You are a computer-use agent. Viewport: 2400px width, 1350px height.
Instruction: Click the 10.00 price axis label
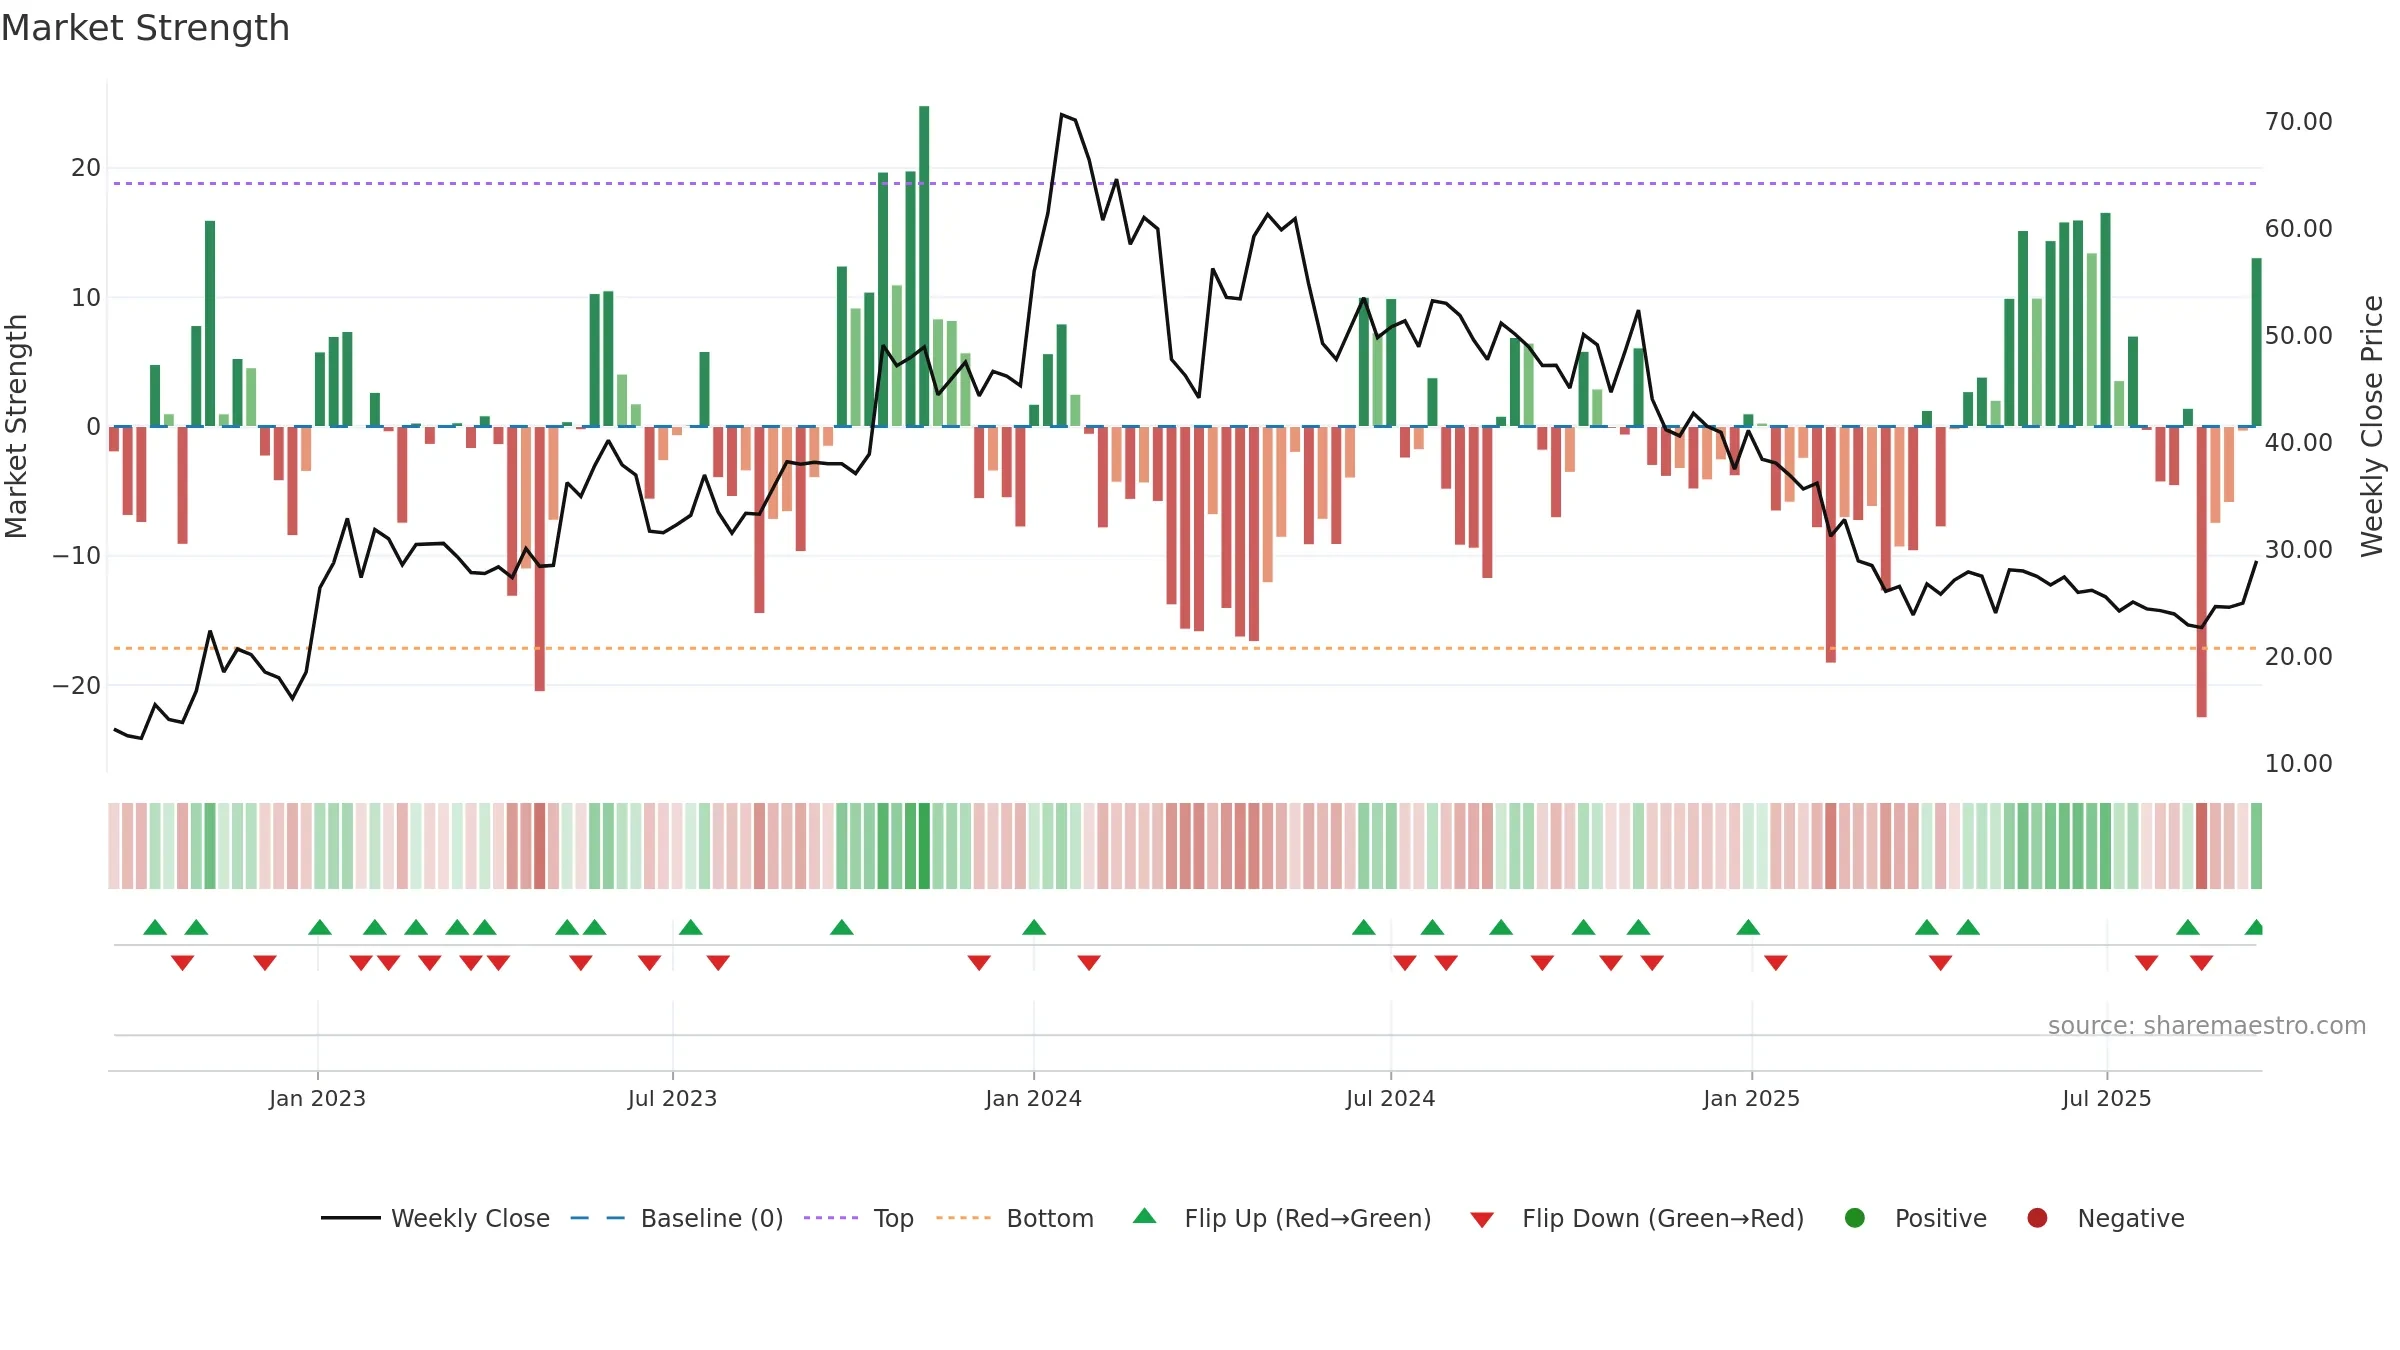pos(2298,764)
